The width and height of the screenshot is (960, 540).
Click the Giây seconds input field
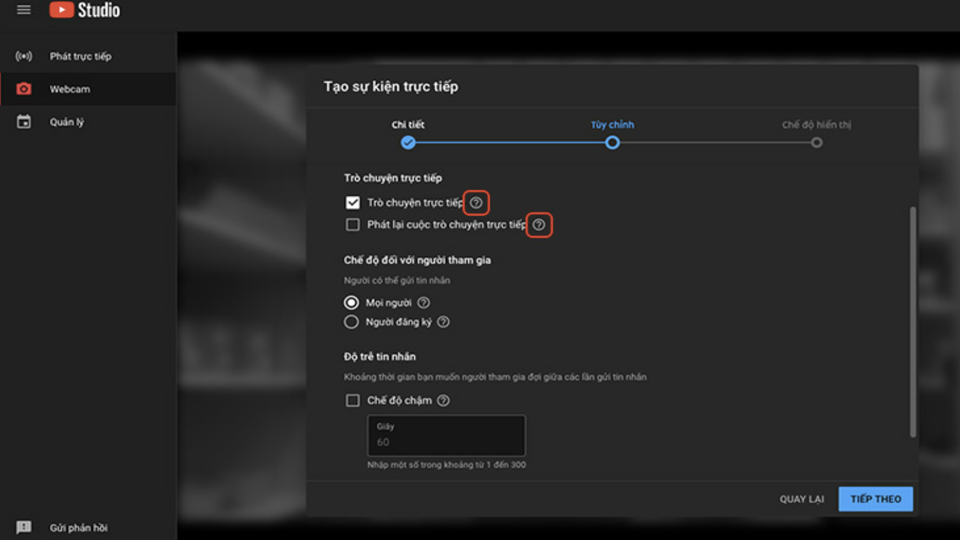446,435
